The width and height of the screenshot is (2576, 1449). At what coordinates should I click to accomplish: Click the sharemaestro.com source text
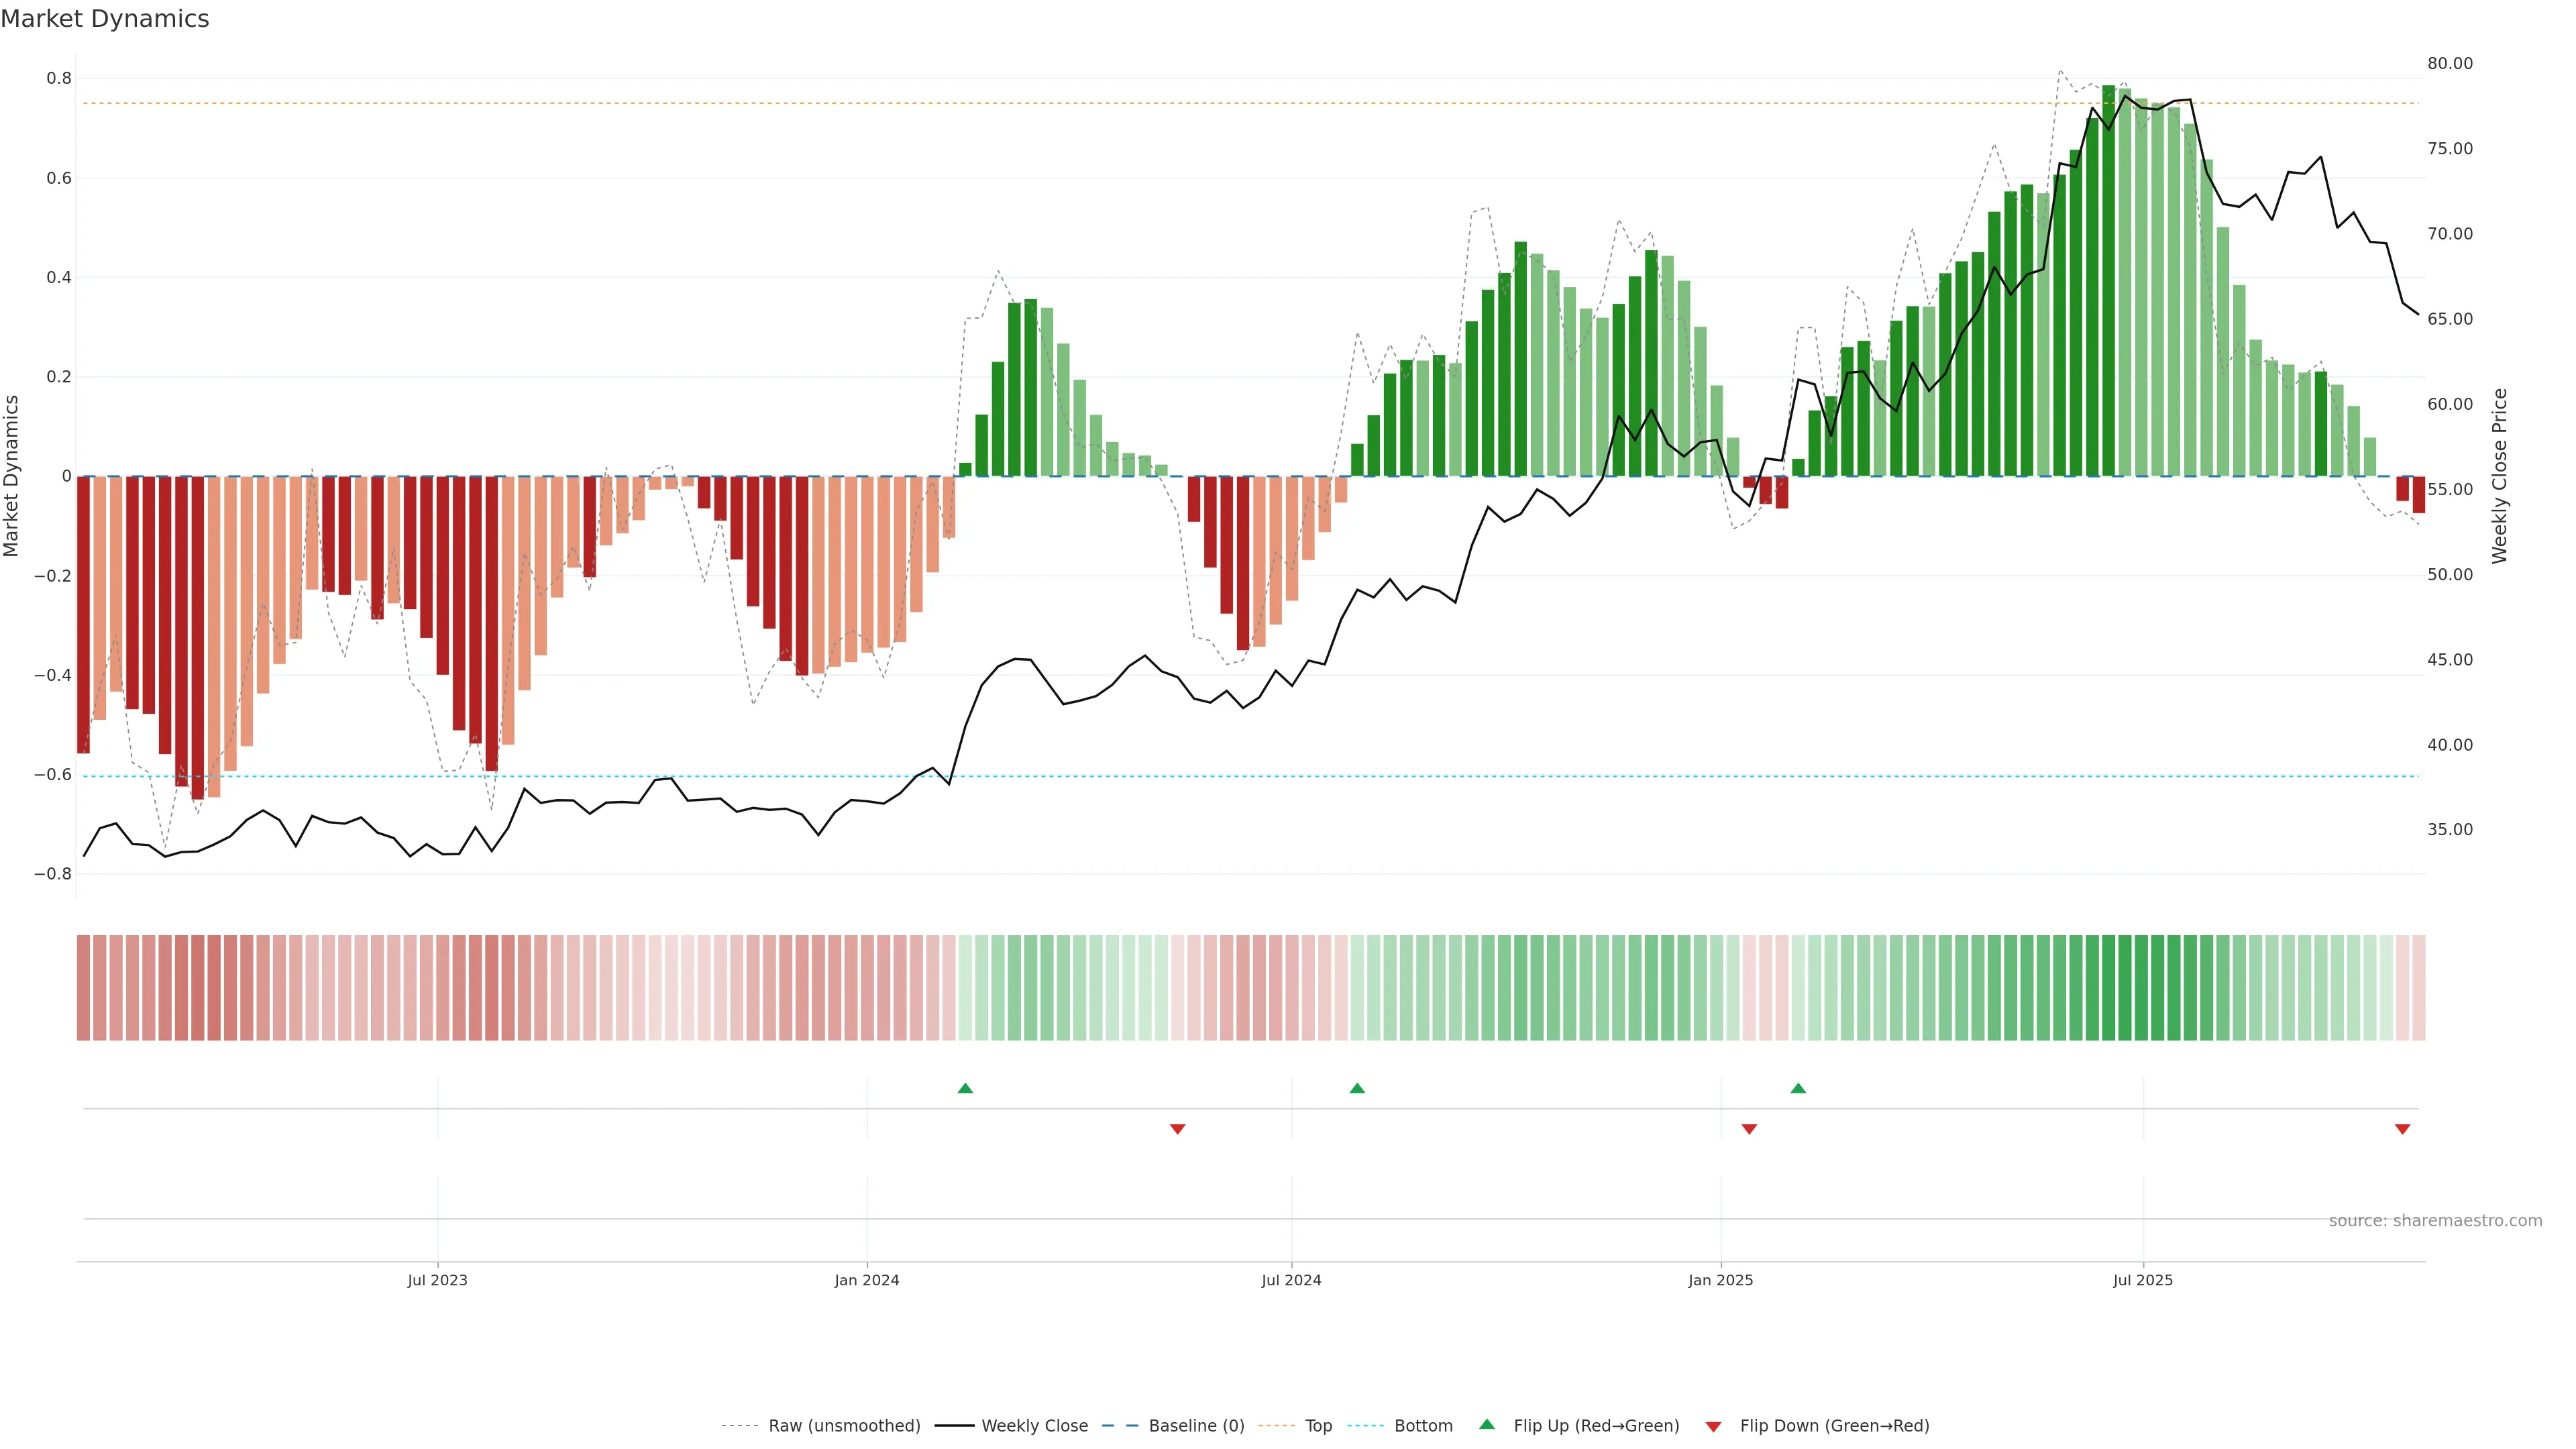coord(2435,1220)
